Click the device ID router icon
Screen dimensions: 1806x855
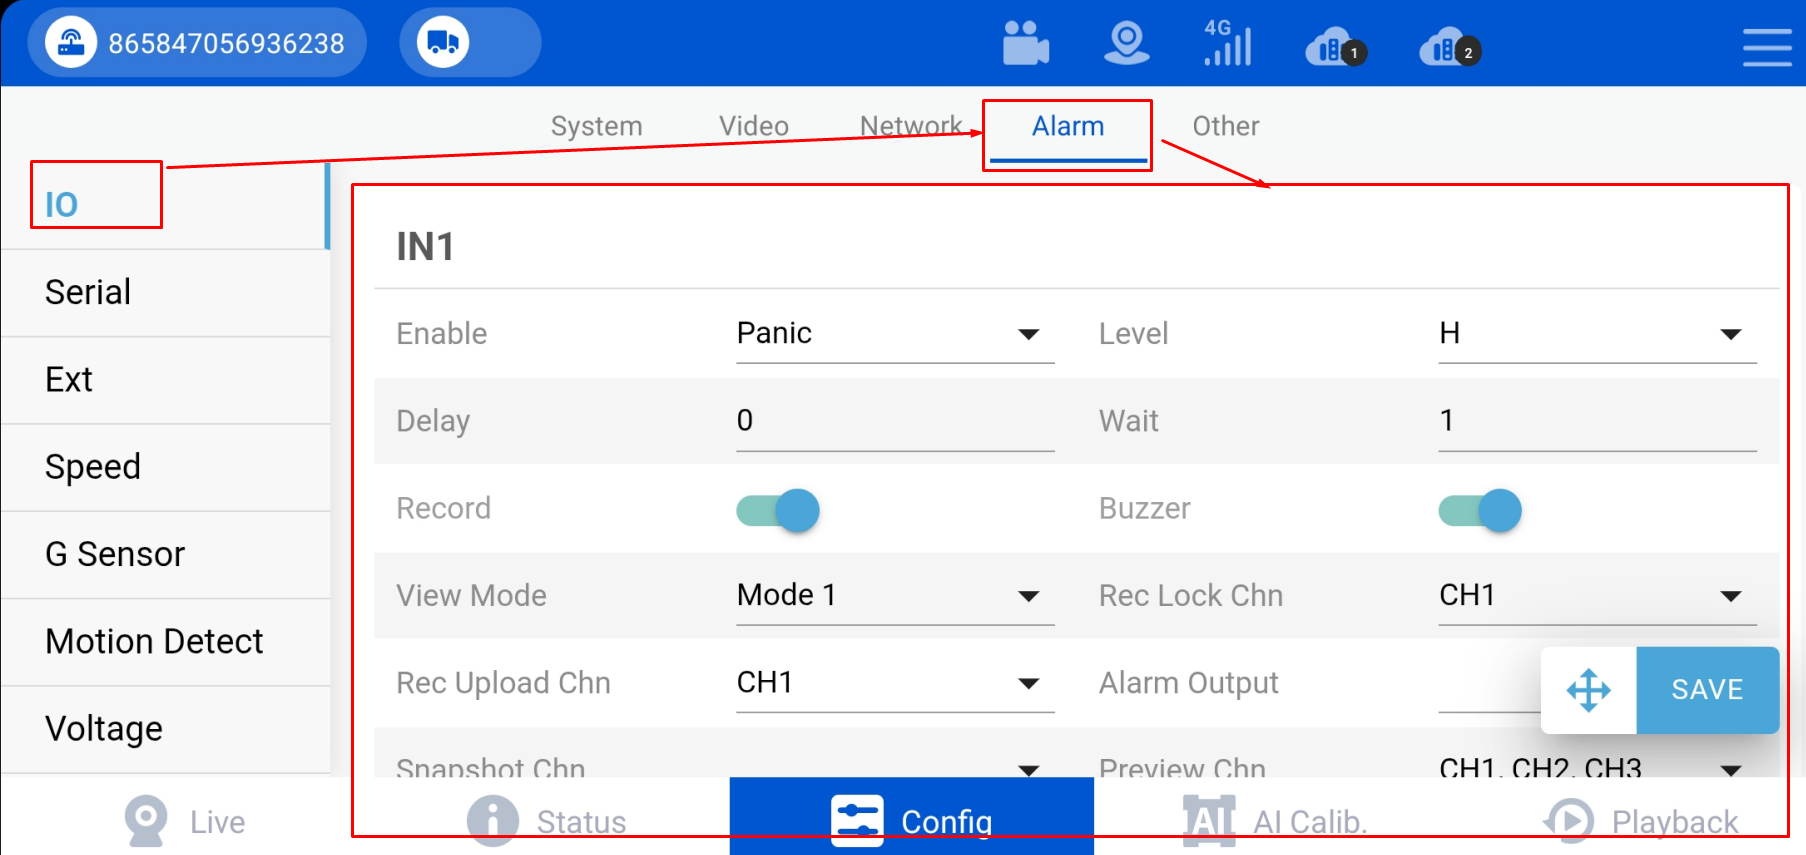point(71,43)
